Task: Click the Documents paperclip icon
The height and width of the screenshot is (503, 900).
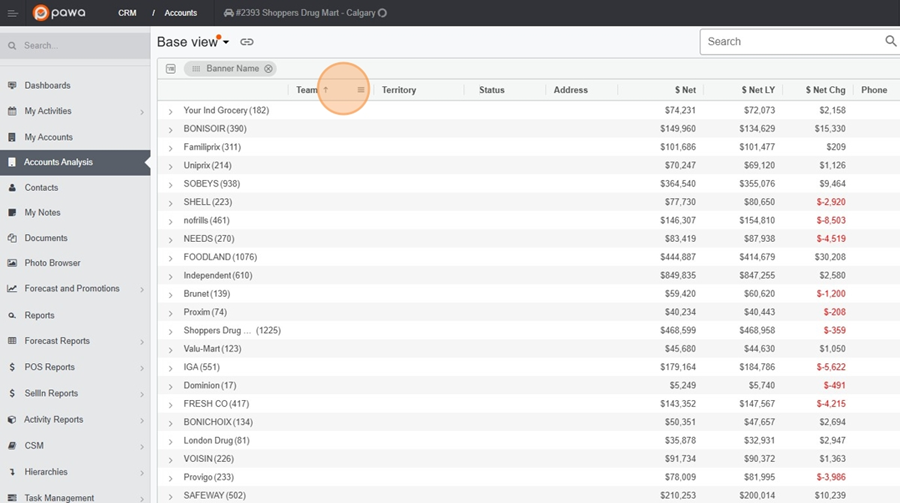Action: pos(12,238)
